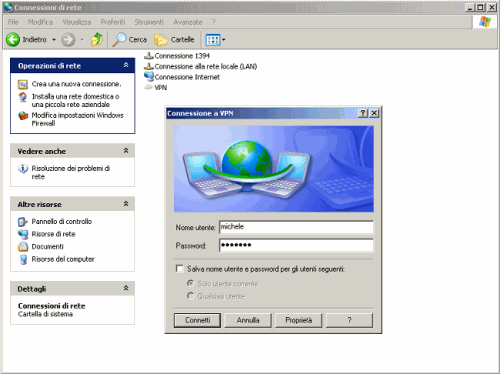Click Crea una nuova connessione link
Screen dimensions: 500x374
point(76,84)
